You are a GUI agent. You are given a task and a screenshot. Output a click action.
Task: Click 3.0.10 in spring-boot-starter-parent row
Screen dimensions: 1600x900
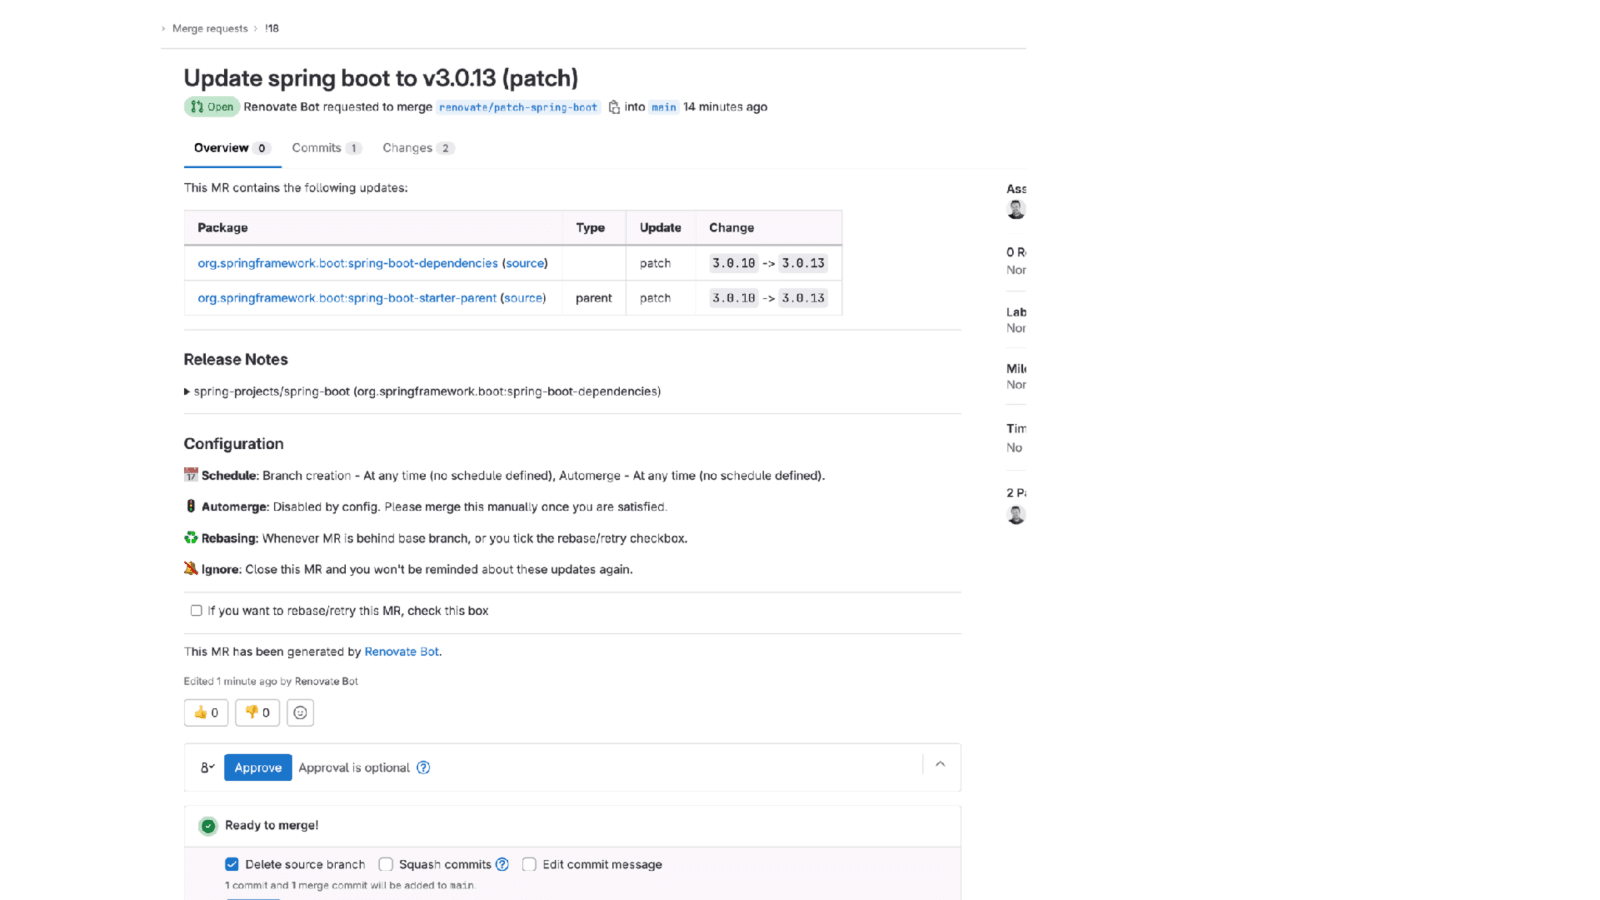point(734,299)
